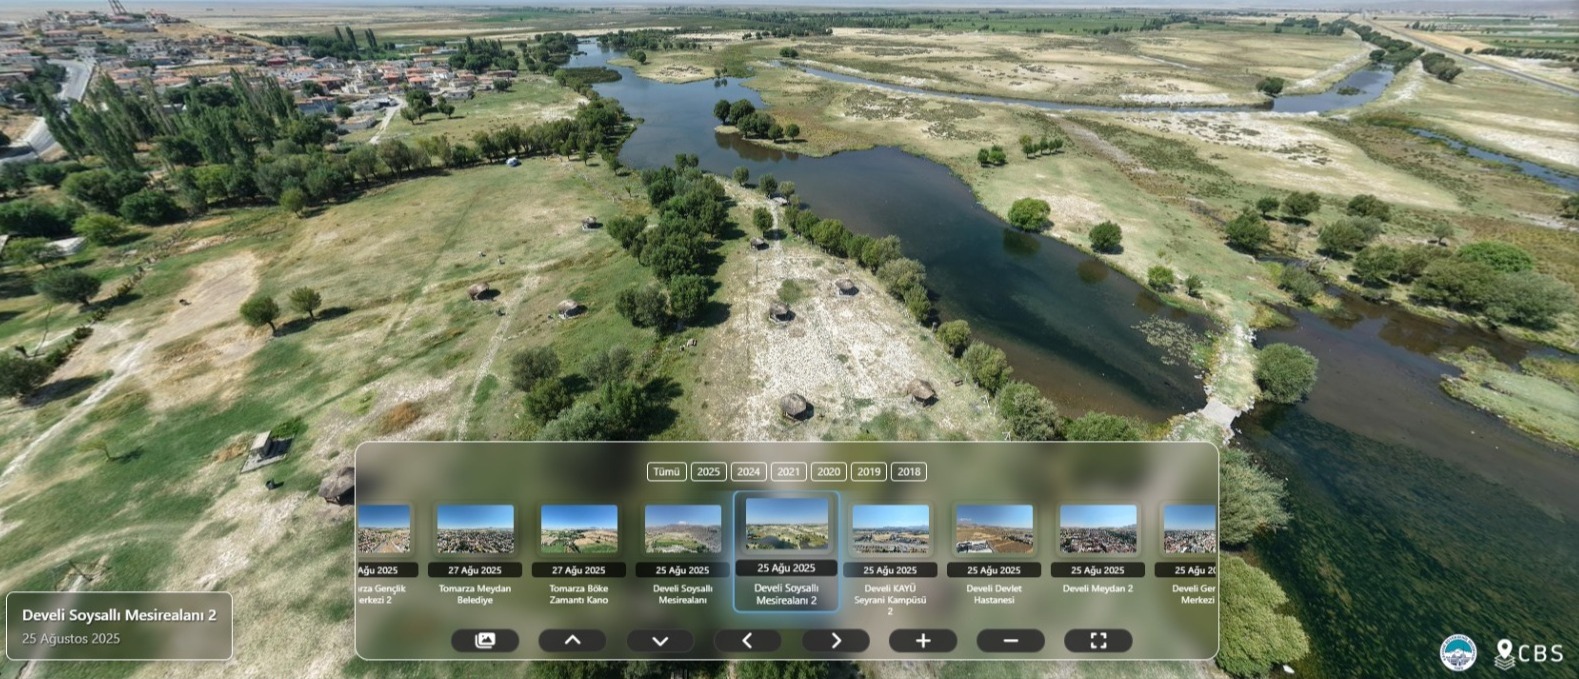
Task: Open Tomarza Böke Zamantı Kano thumbnail
Action: click(579, 529)
